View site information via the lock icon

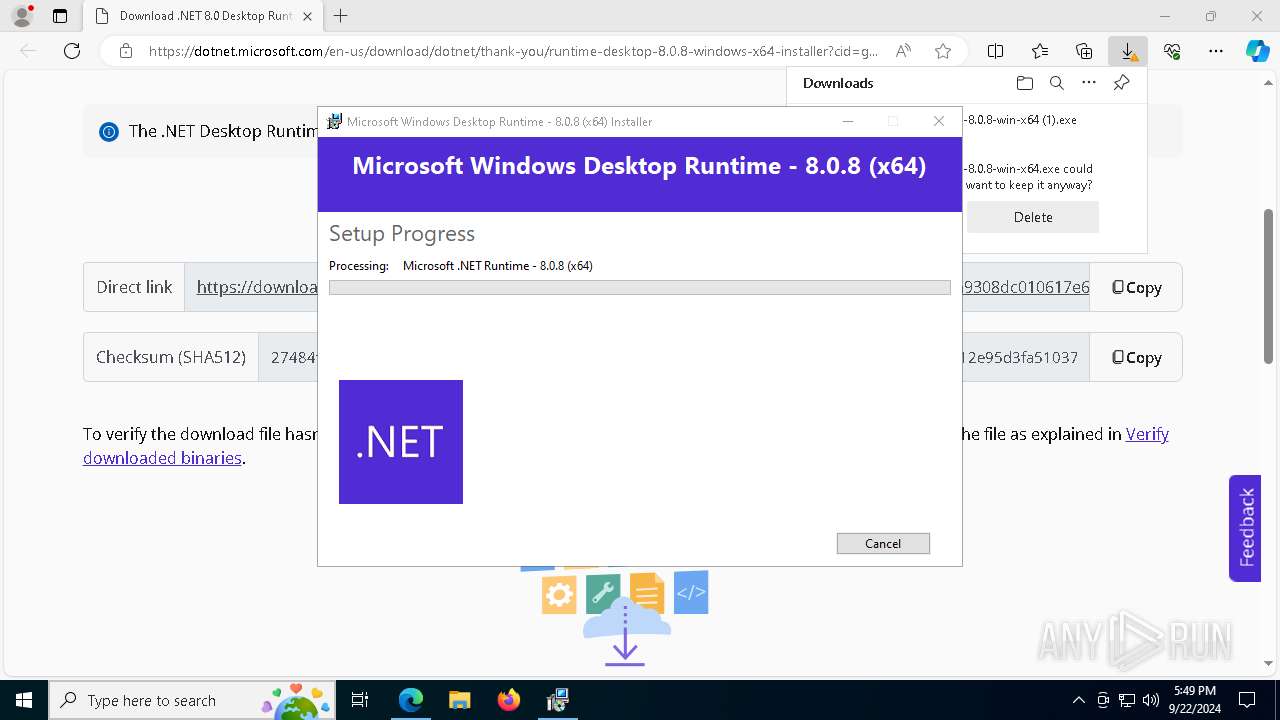pos(126,51)
